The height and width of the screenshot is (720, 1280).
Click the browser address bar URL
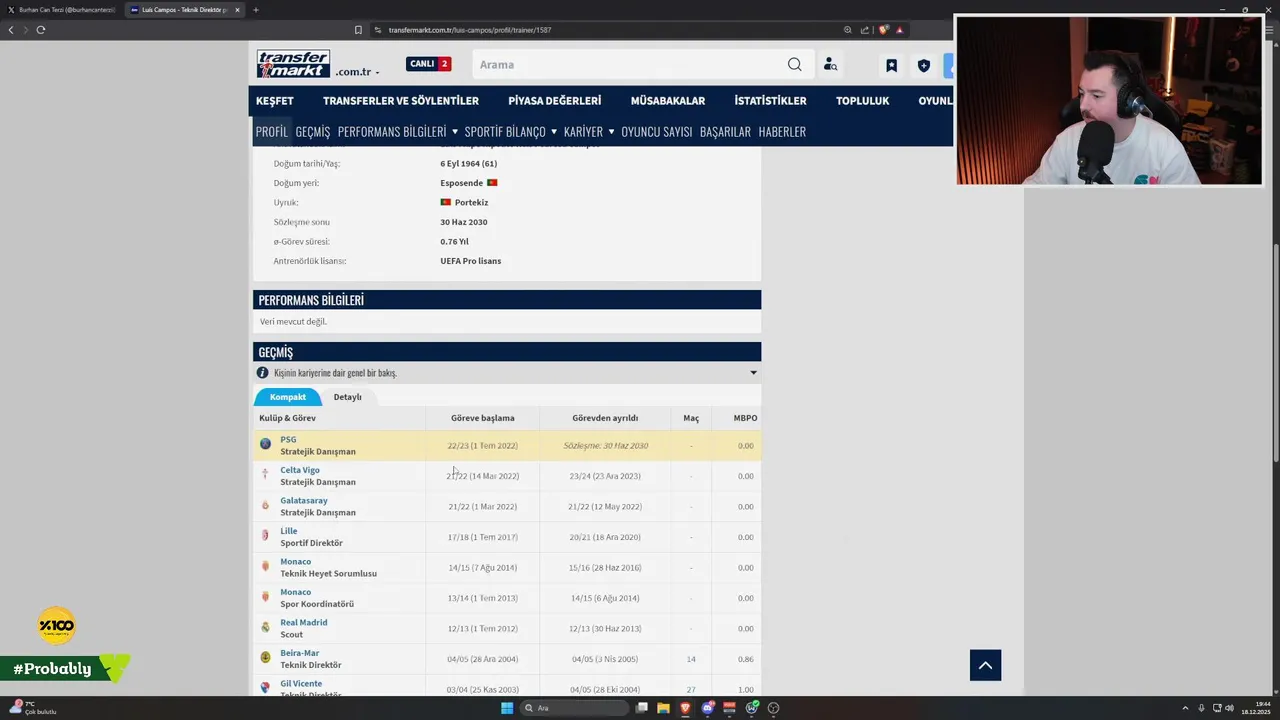click(x=469, y=30)
